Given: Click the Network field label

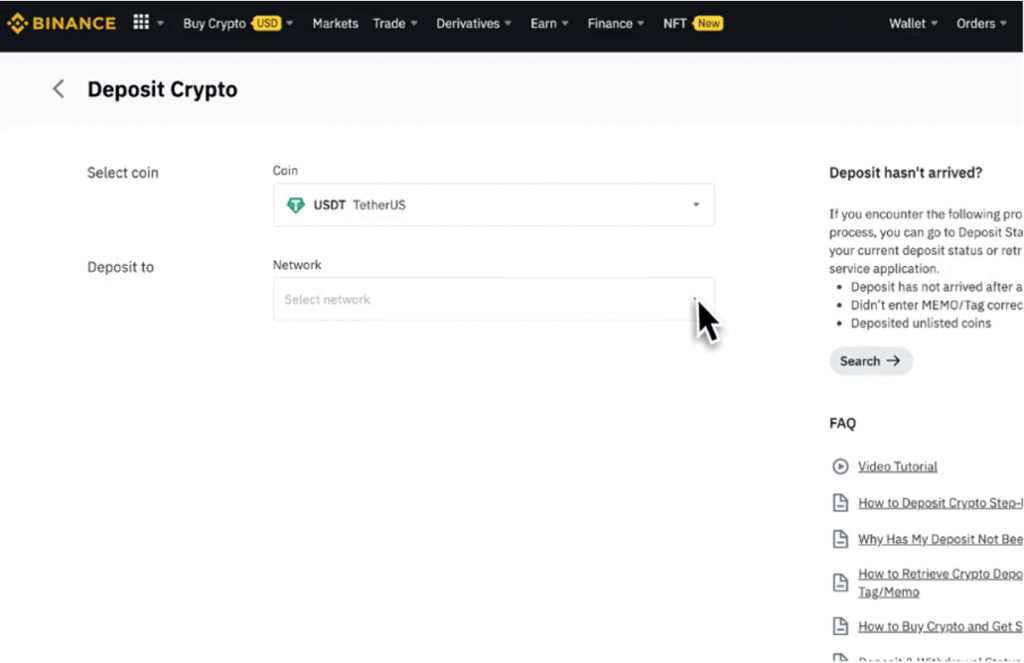Looking at the screenshot, I should coord(297,265).
